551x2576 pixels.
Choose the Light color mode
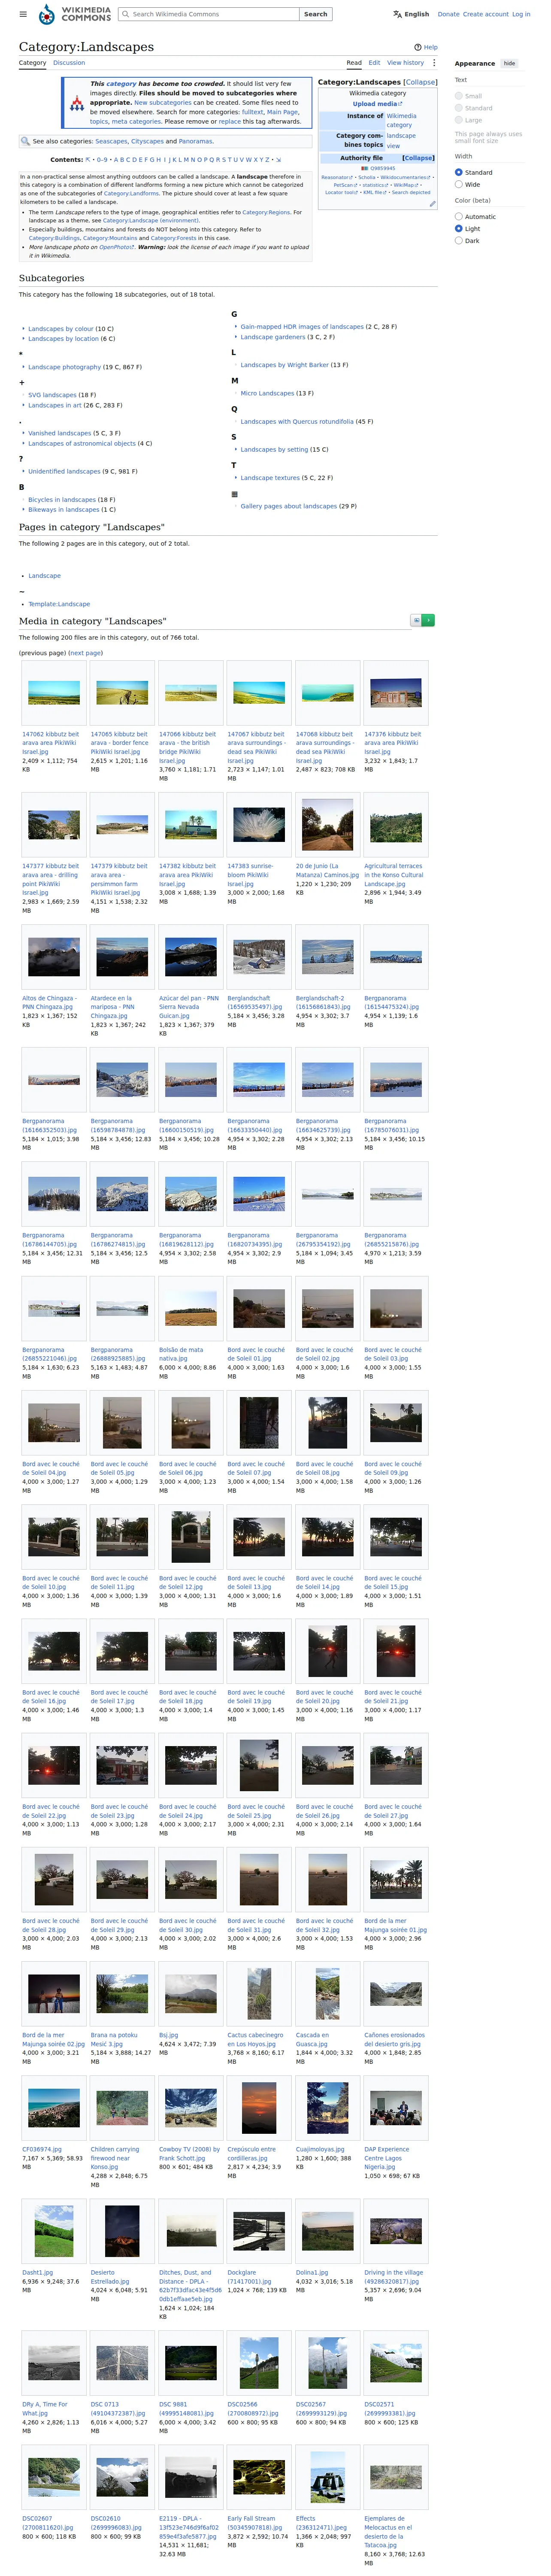(459, 228)
